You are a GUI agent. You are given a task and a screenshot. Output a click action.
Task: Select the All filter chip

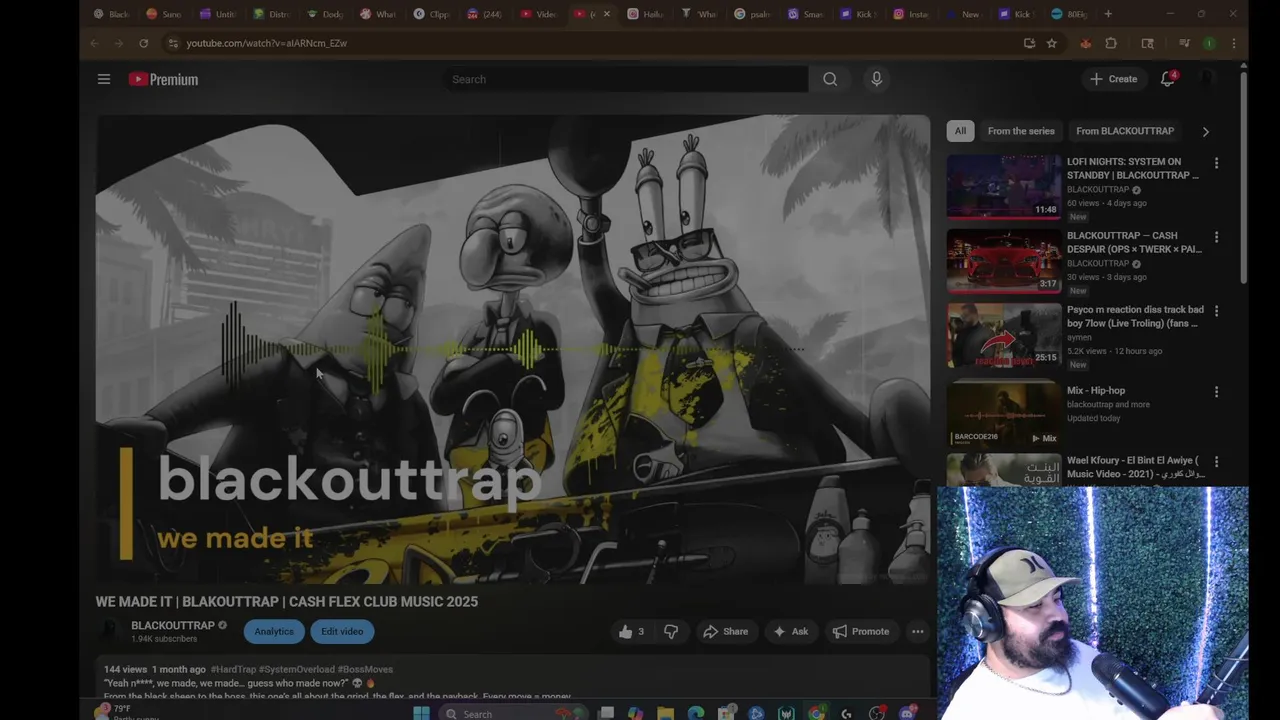pyautogui.click(x=960, y=131)
